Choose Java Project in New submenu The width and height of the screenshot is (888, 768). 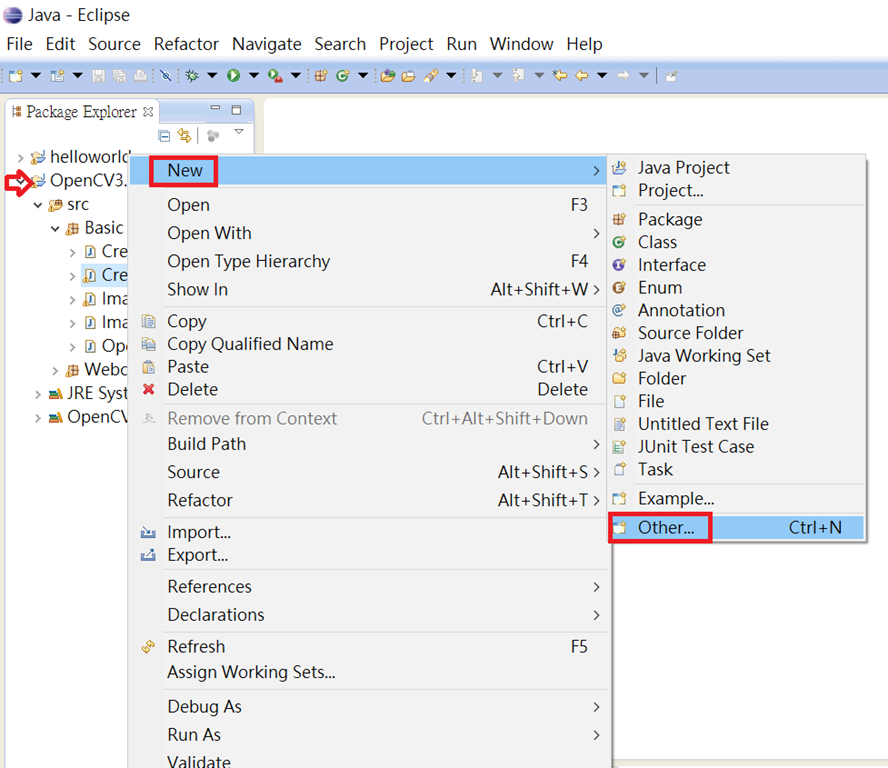737,167
